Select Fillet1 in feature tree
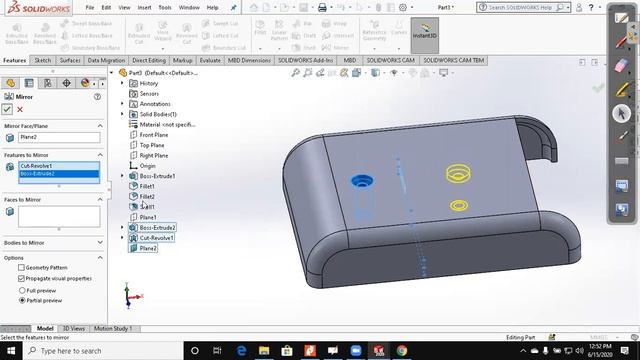Image resolution: width=640 pixels, height=360 pixels. (147, 186)
